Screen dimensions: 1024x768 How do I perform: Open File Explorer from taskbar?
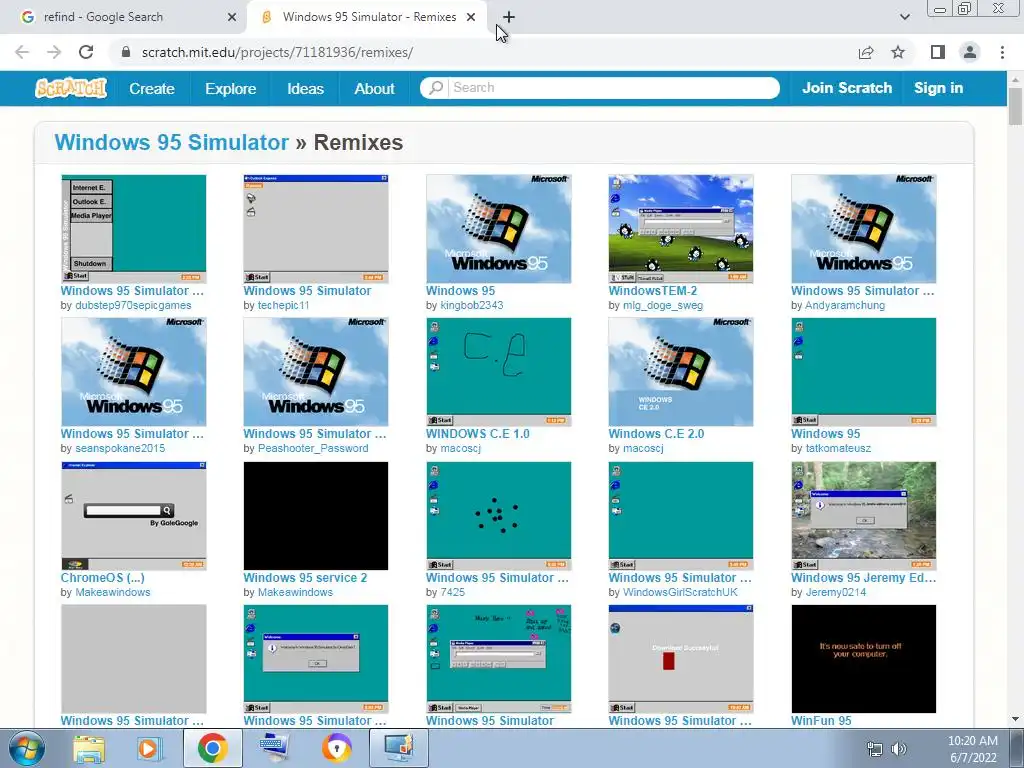89,749
